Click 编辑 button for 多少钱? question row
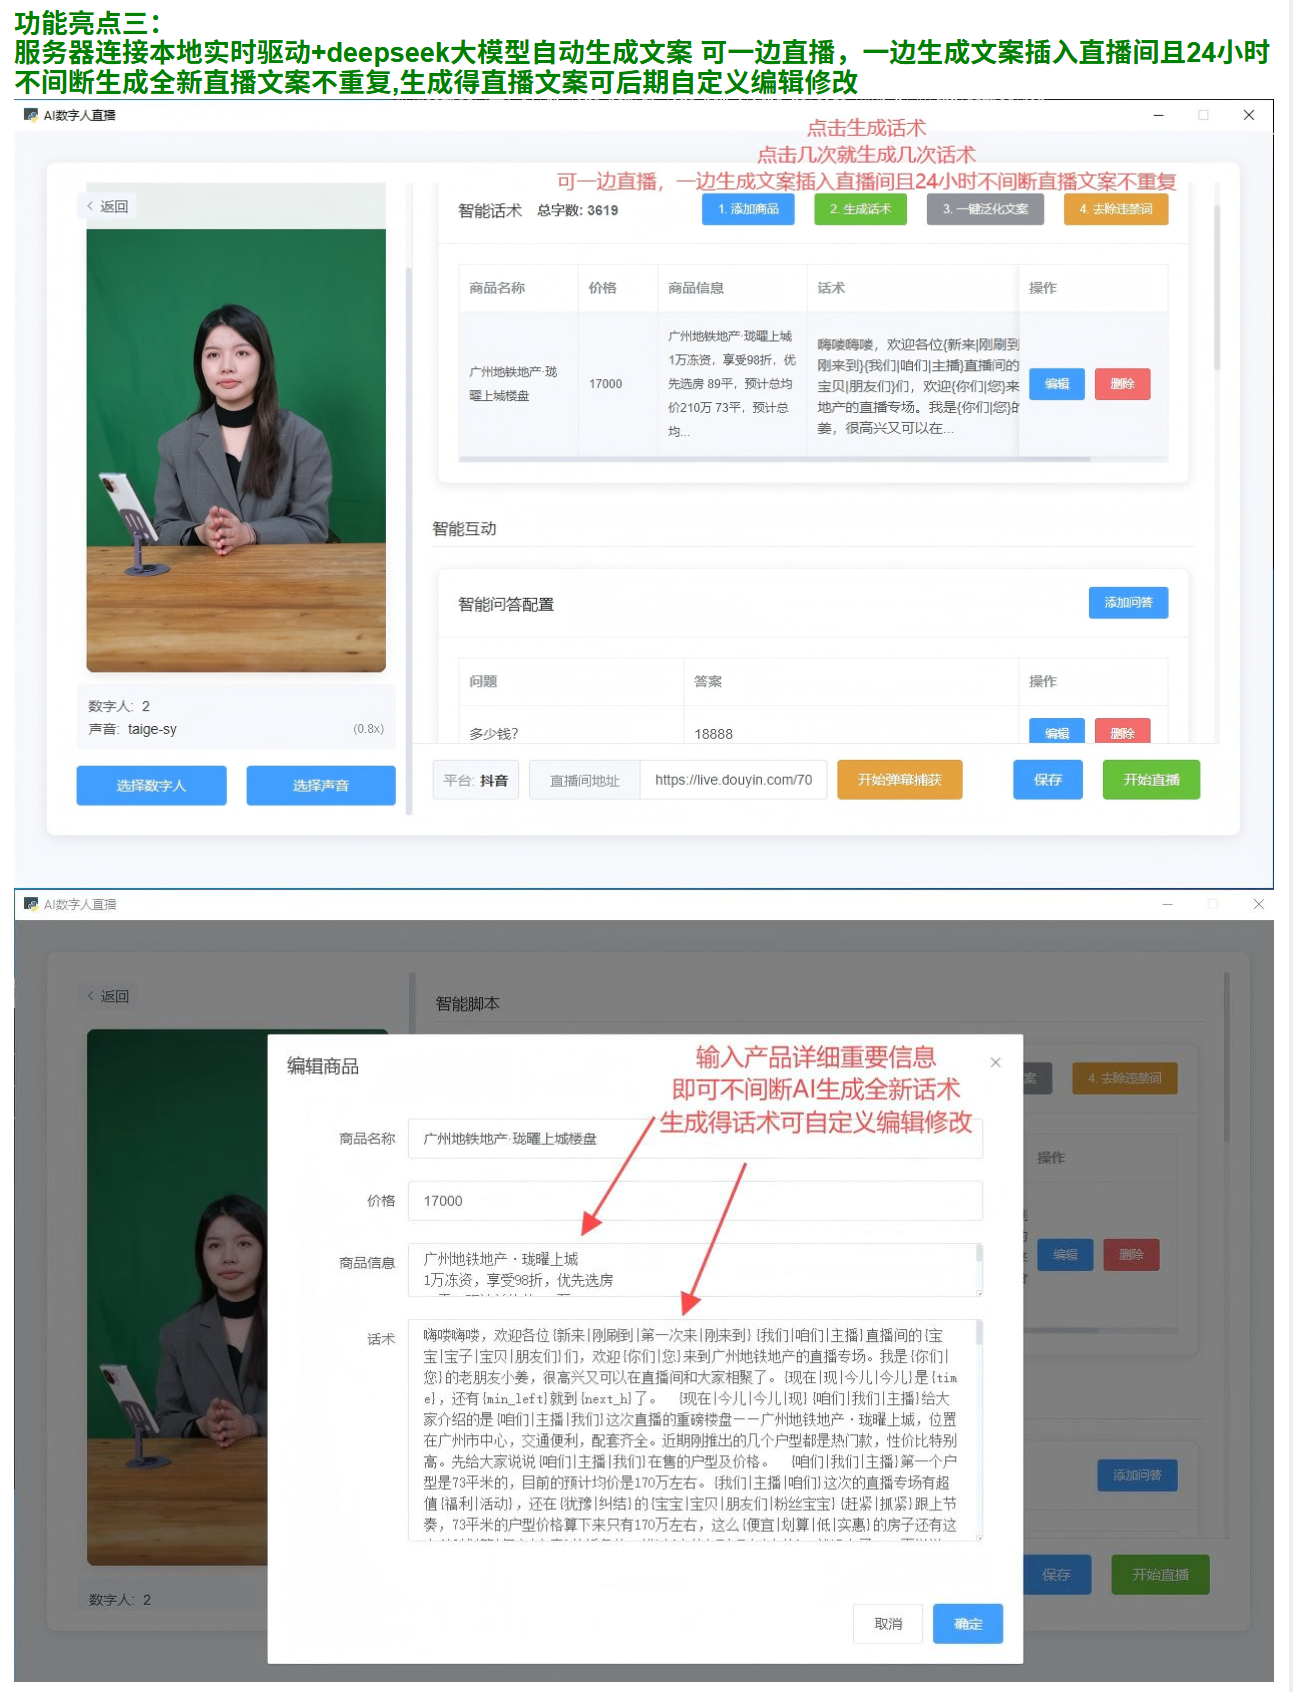 pyautogui.click(x=1057, y=732)
